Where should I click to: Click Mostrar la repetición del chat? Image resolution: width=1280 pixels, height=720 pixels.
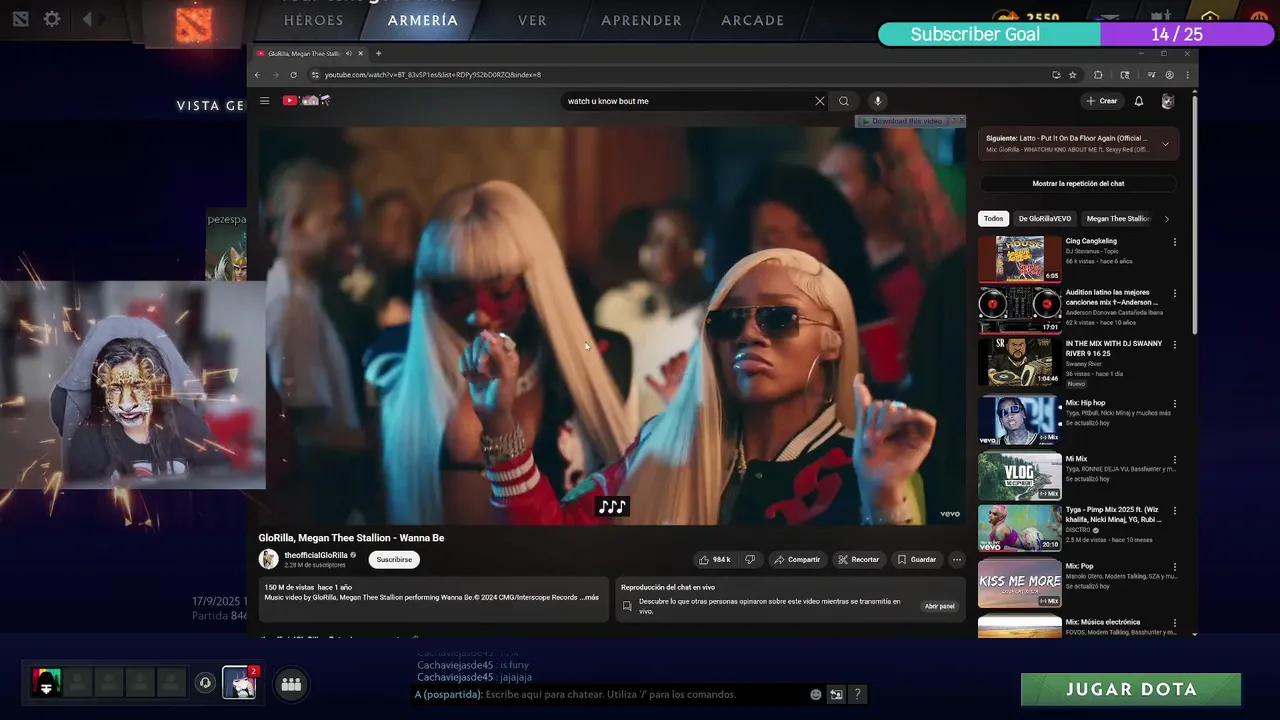tap(1078, 184)
